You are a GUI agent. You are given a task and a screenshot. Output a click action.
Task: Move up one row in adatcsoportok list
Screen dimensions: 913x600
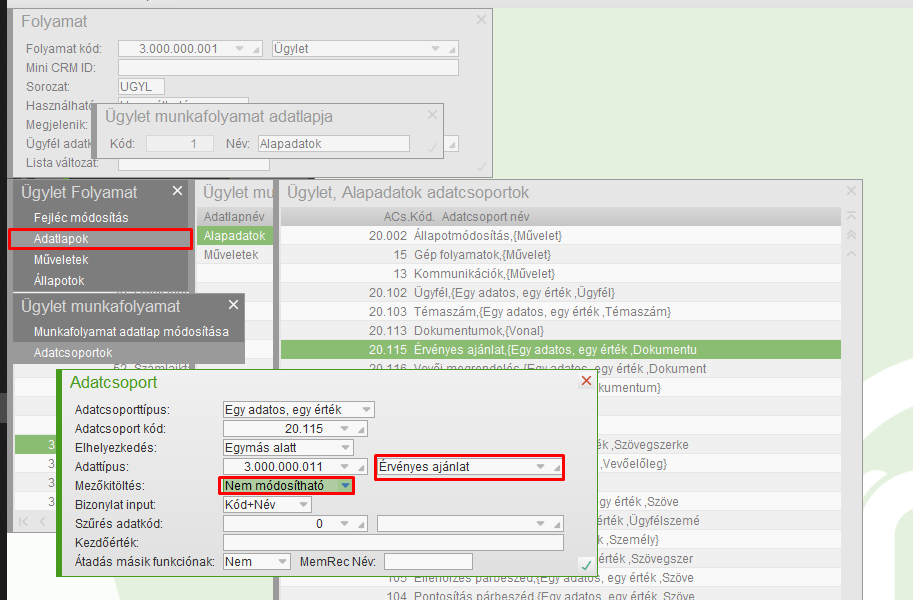[x=851, y=254]
